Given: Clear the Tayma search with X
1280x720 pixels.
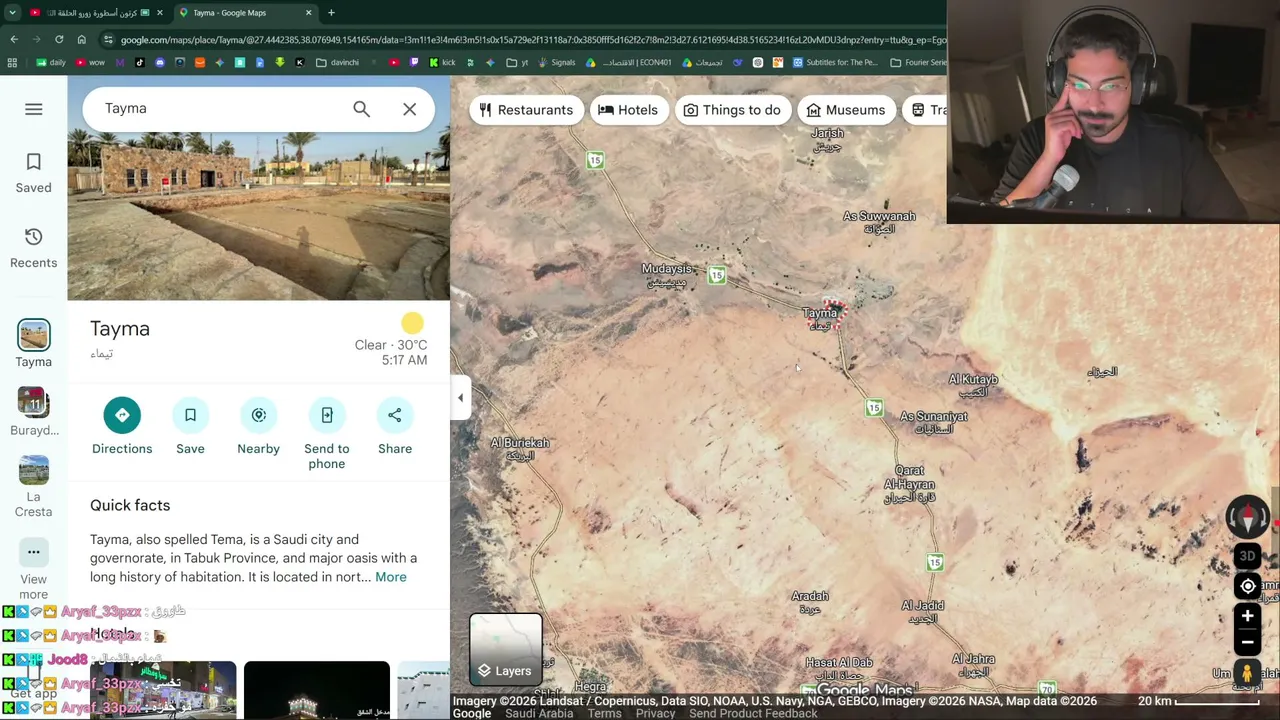Looking at the screenshot, I should 410,109.
